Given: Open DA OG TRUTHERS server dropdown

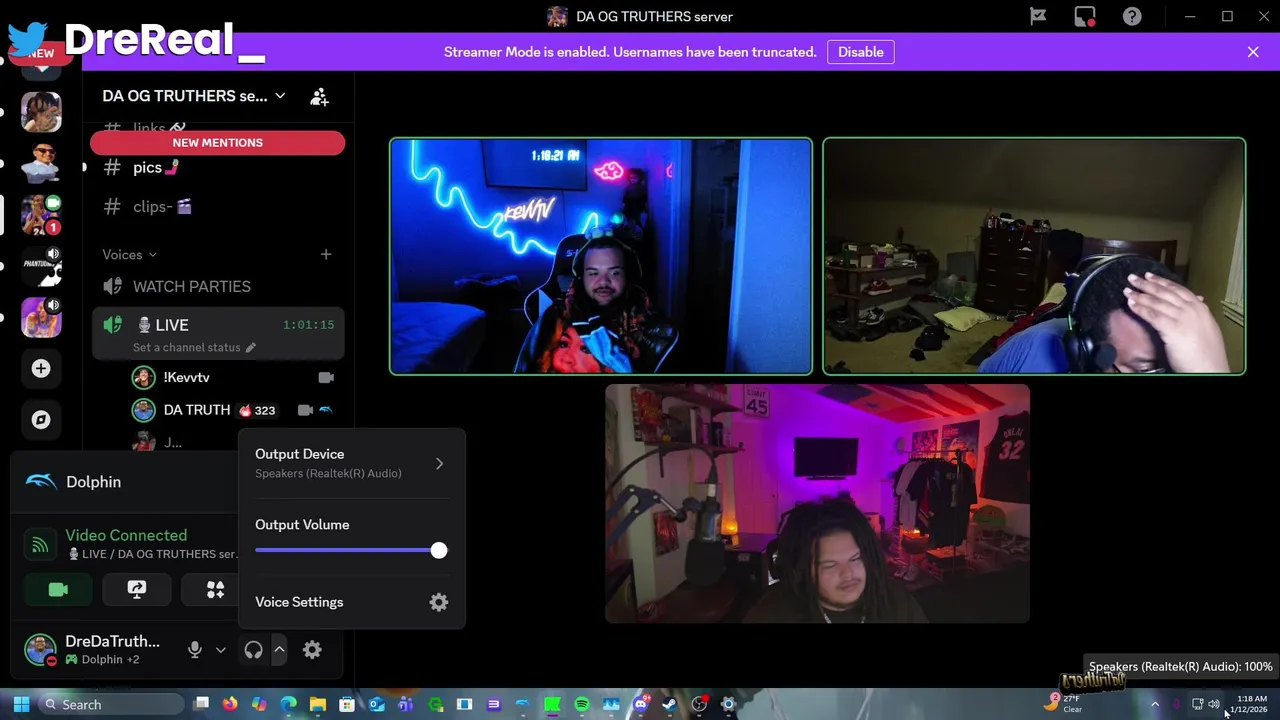Looking at the screenshot, I should tap(194, 96).
